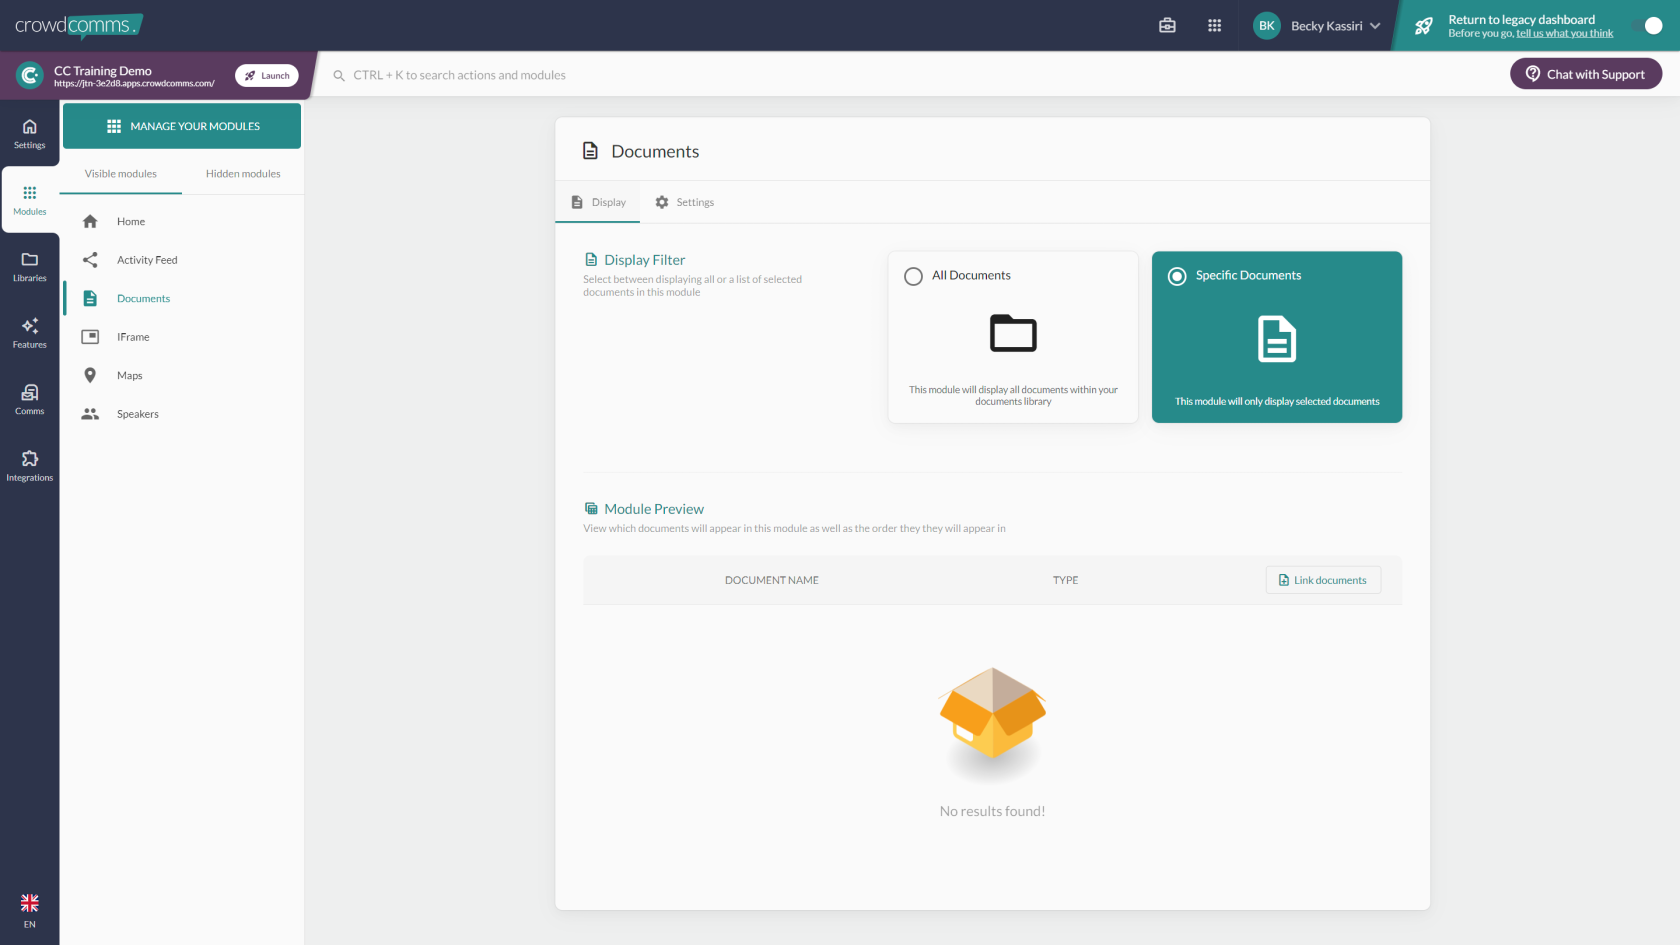This screenshot has width=1680, height=945.
Task: Open the Libraries folder icon
Action: (29, 266)
